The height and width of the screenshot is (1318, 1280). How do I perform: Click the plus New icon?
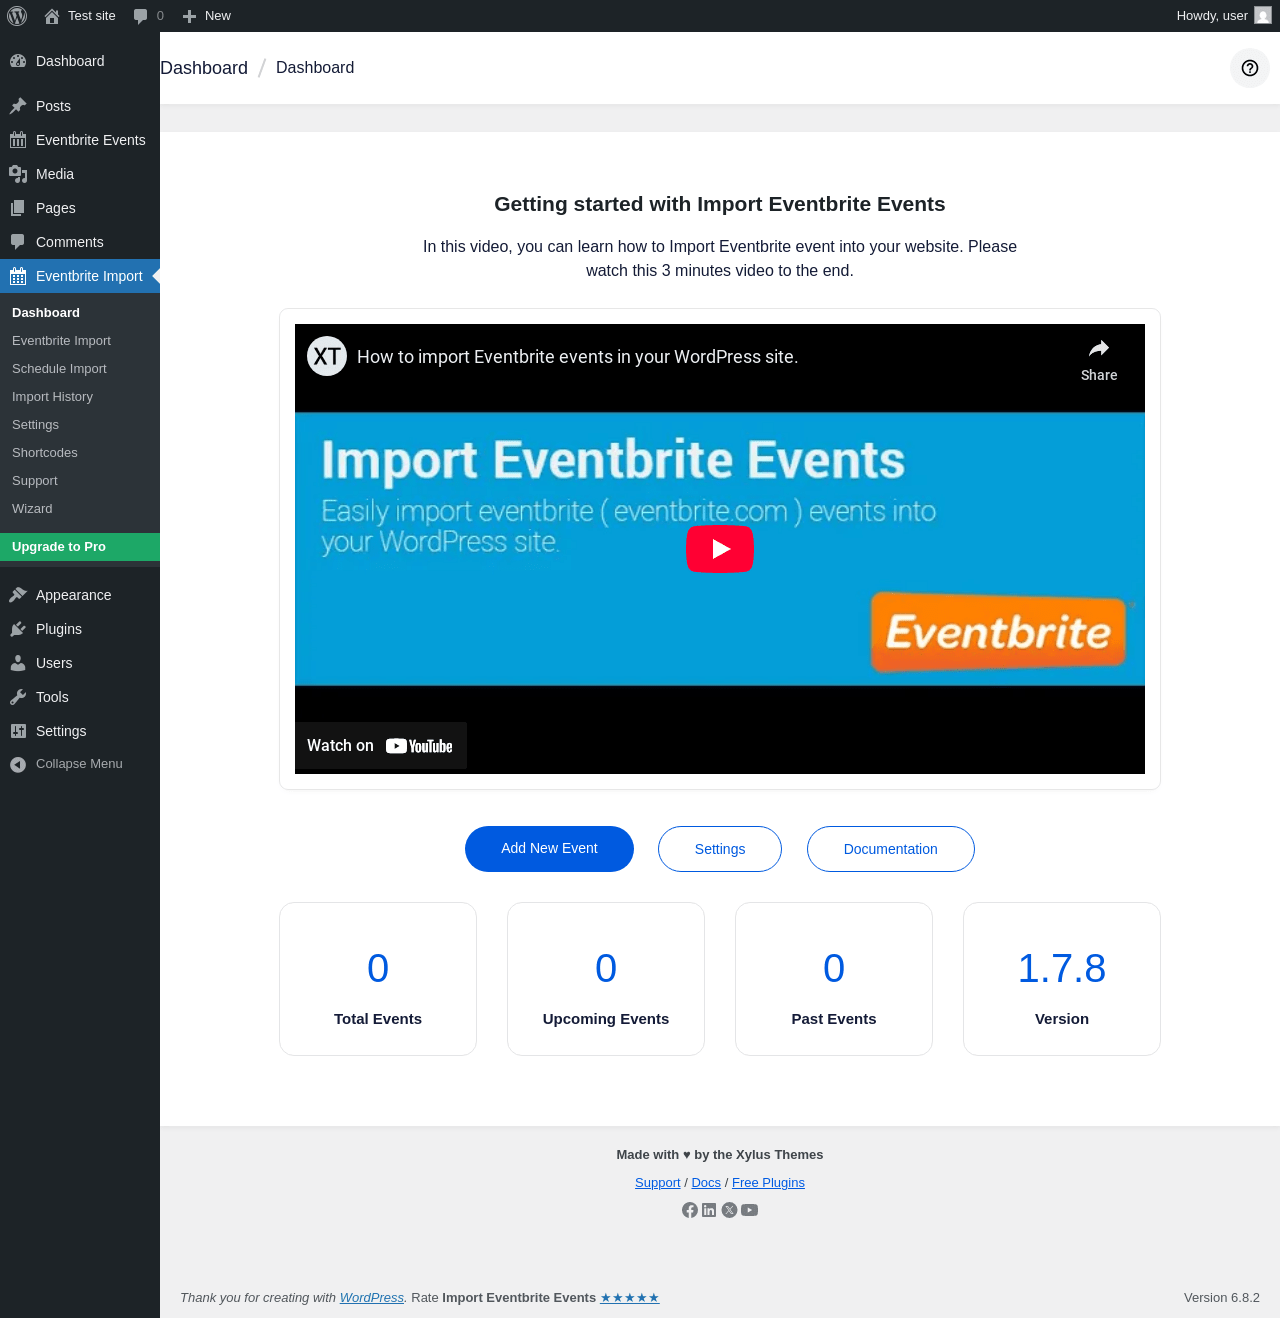pos(189,16)
